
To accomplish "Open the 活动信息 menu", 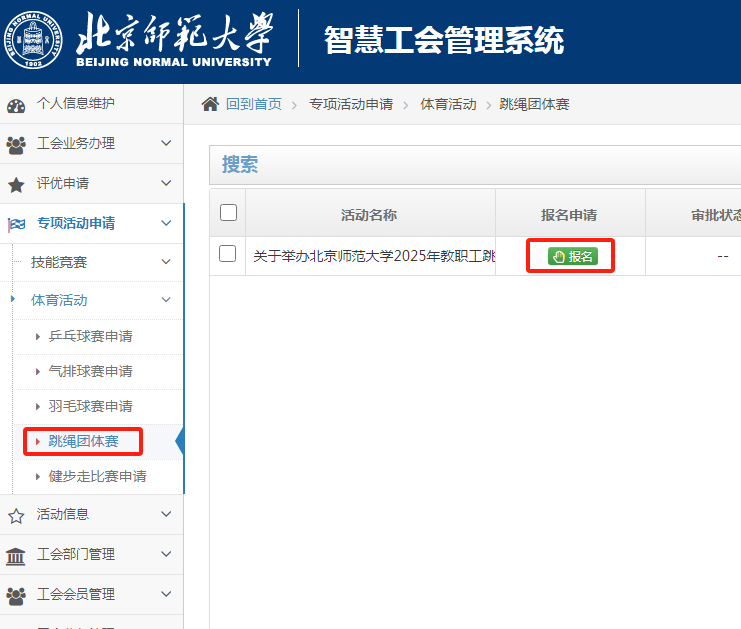I will [92, 515].
